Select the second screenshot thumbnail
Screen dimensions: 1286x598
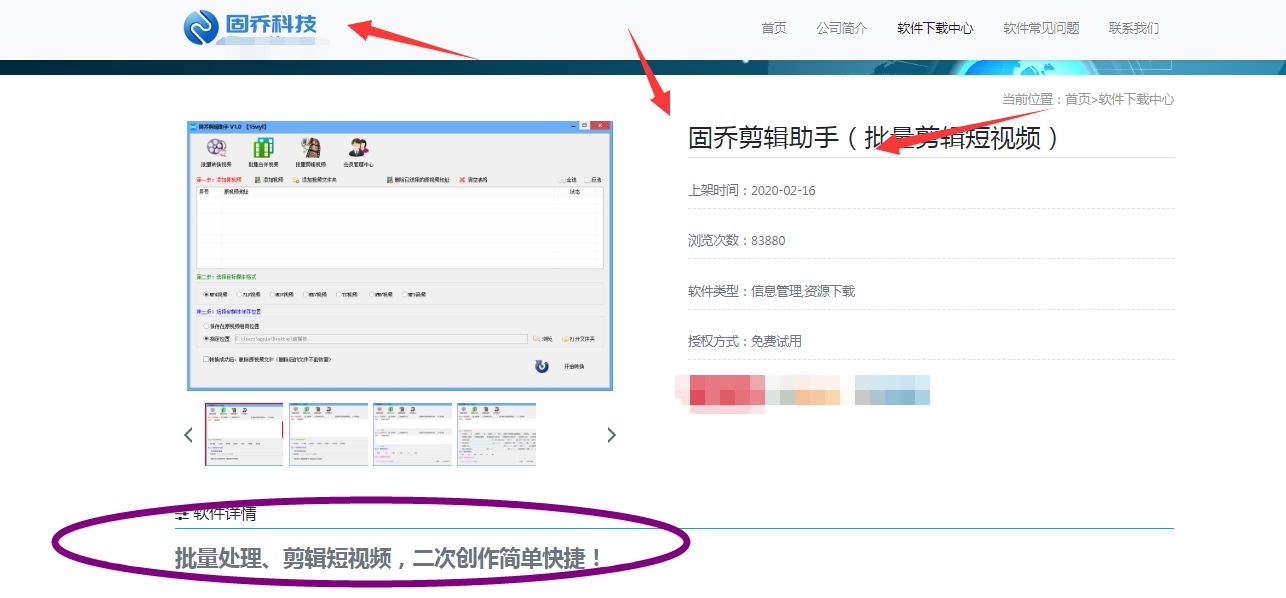[x=328, y=434]
